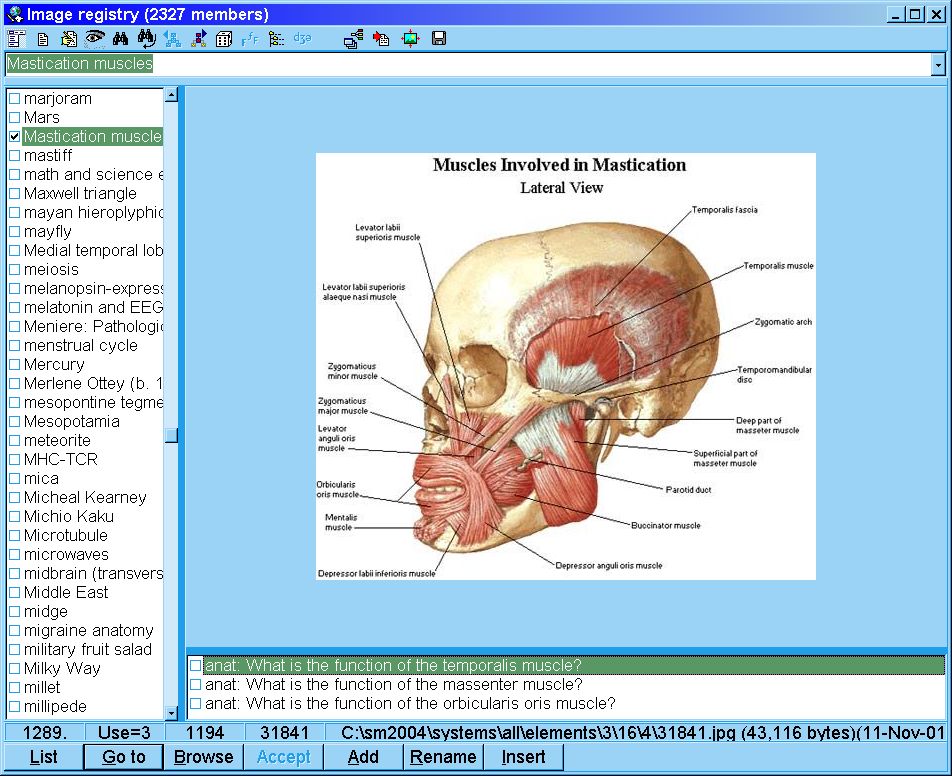Check the checkbox next to mastiff
Screen dimensions: 952x776
tap(14, 155)
